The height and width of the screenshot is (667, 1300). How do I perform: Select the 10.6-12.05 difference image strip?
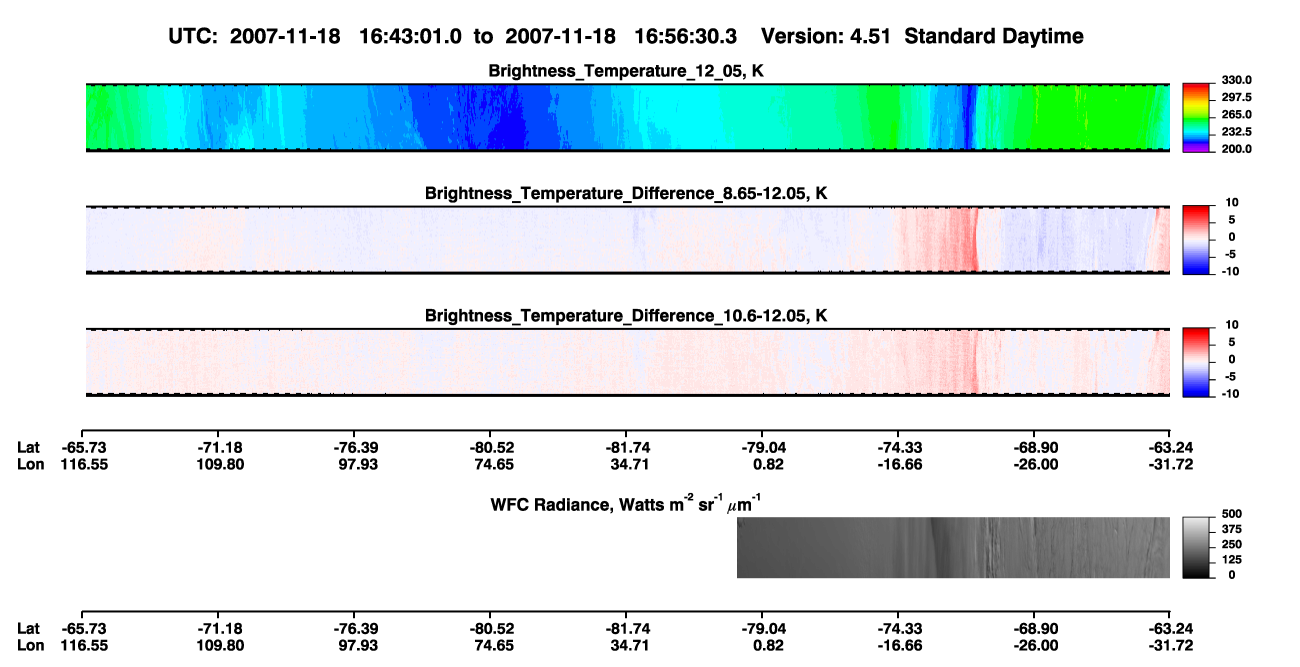[x=627, y=362]
